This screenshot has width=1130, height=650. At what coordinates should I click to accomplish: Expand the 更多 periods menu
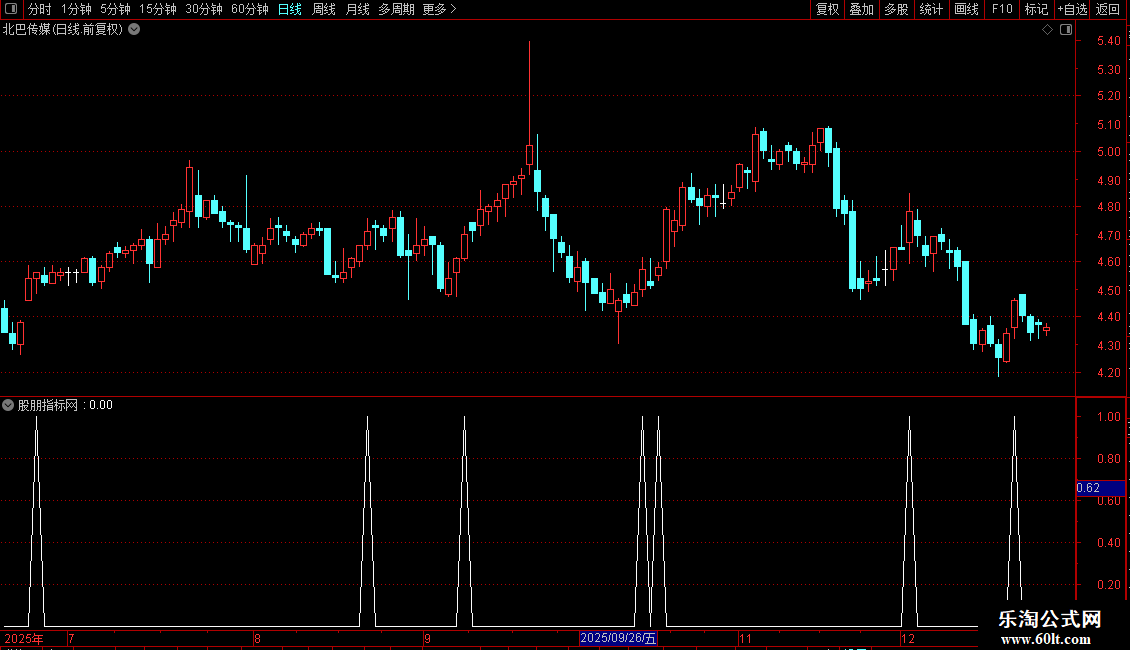439,9
